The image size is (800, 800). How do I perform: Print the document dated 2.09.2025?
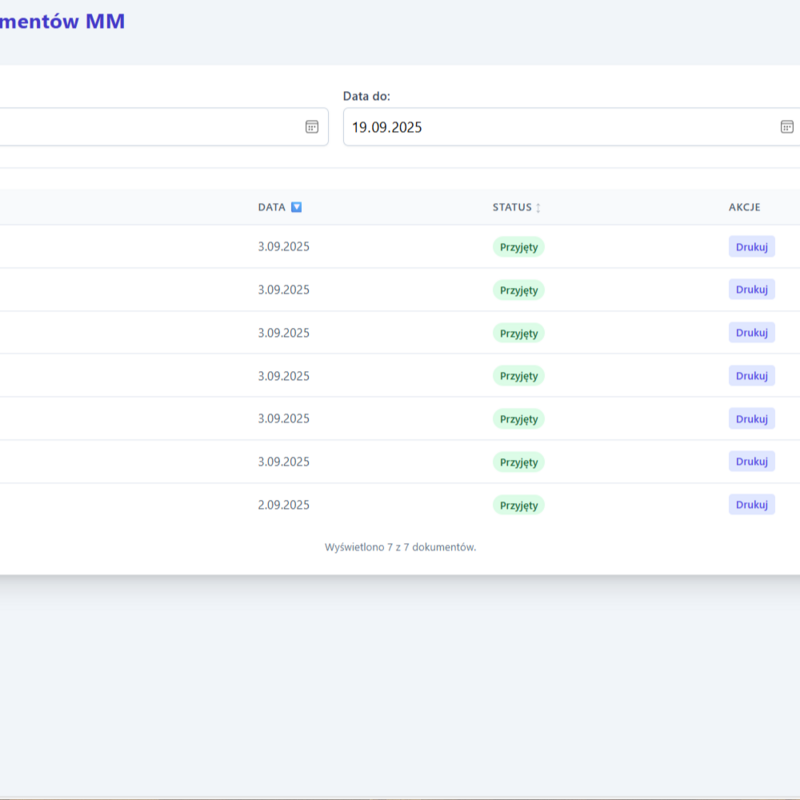tap(751, 505)
